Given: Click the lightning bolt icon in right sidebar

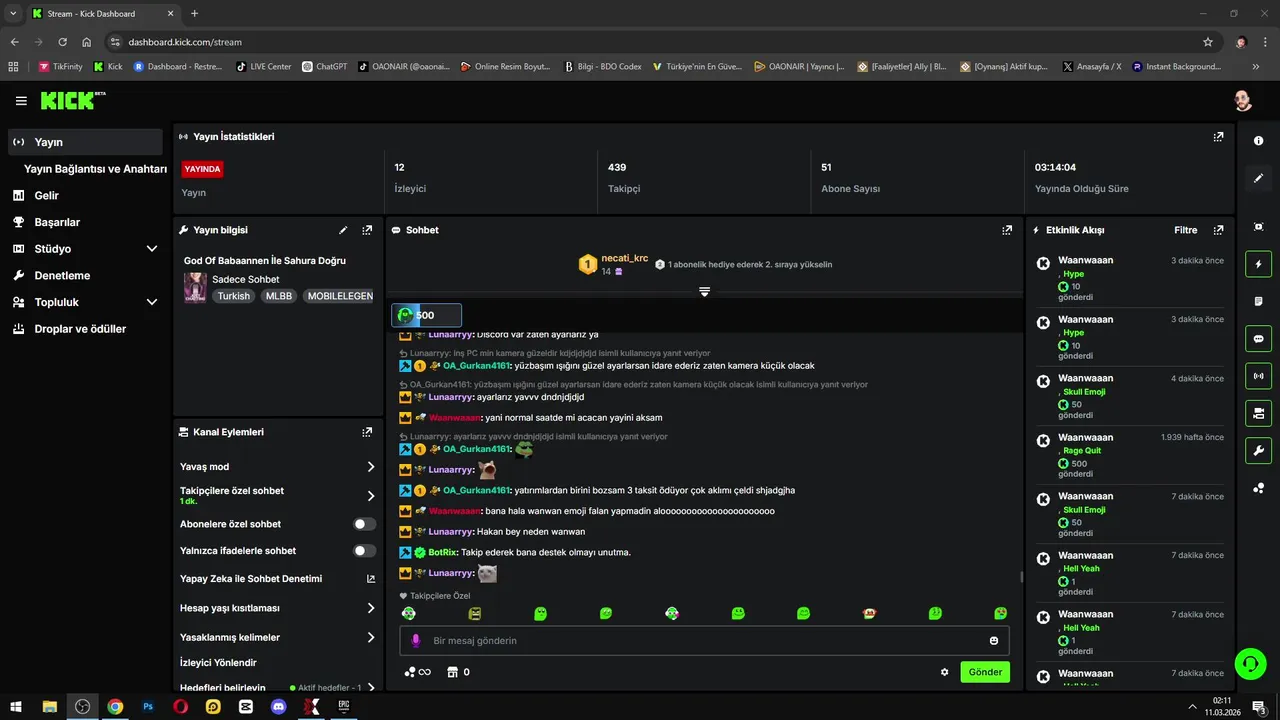Looking at the screenshot, I should pyautogui.click(x=1258, y=264).
